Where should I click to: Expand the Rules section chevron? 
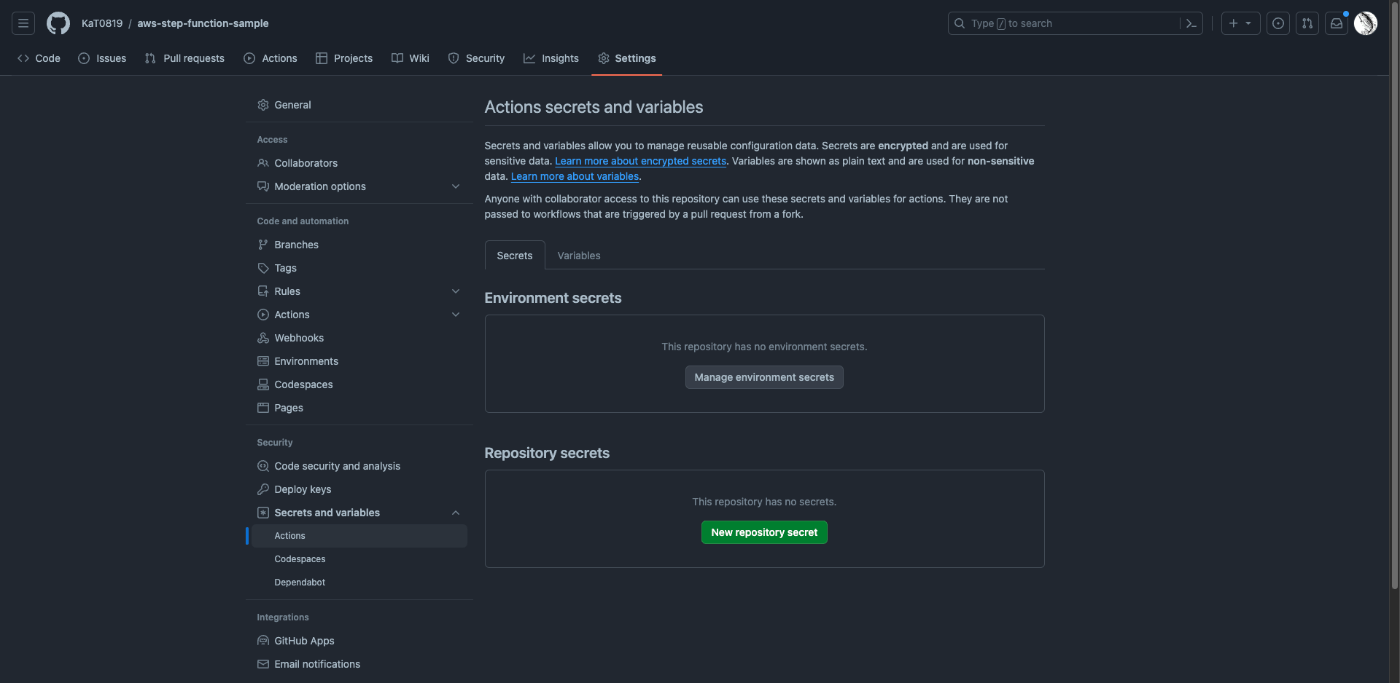point(456,291)
